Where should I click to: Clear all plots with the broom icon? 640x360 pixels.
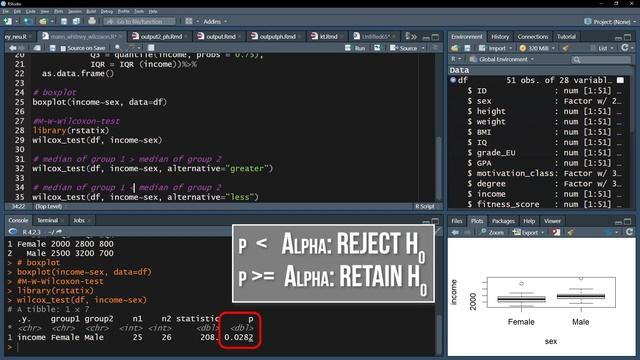(571, 232)
